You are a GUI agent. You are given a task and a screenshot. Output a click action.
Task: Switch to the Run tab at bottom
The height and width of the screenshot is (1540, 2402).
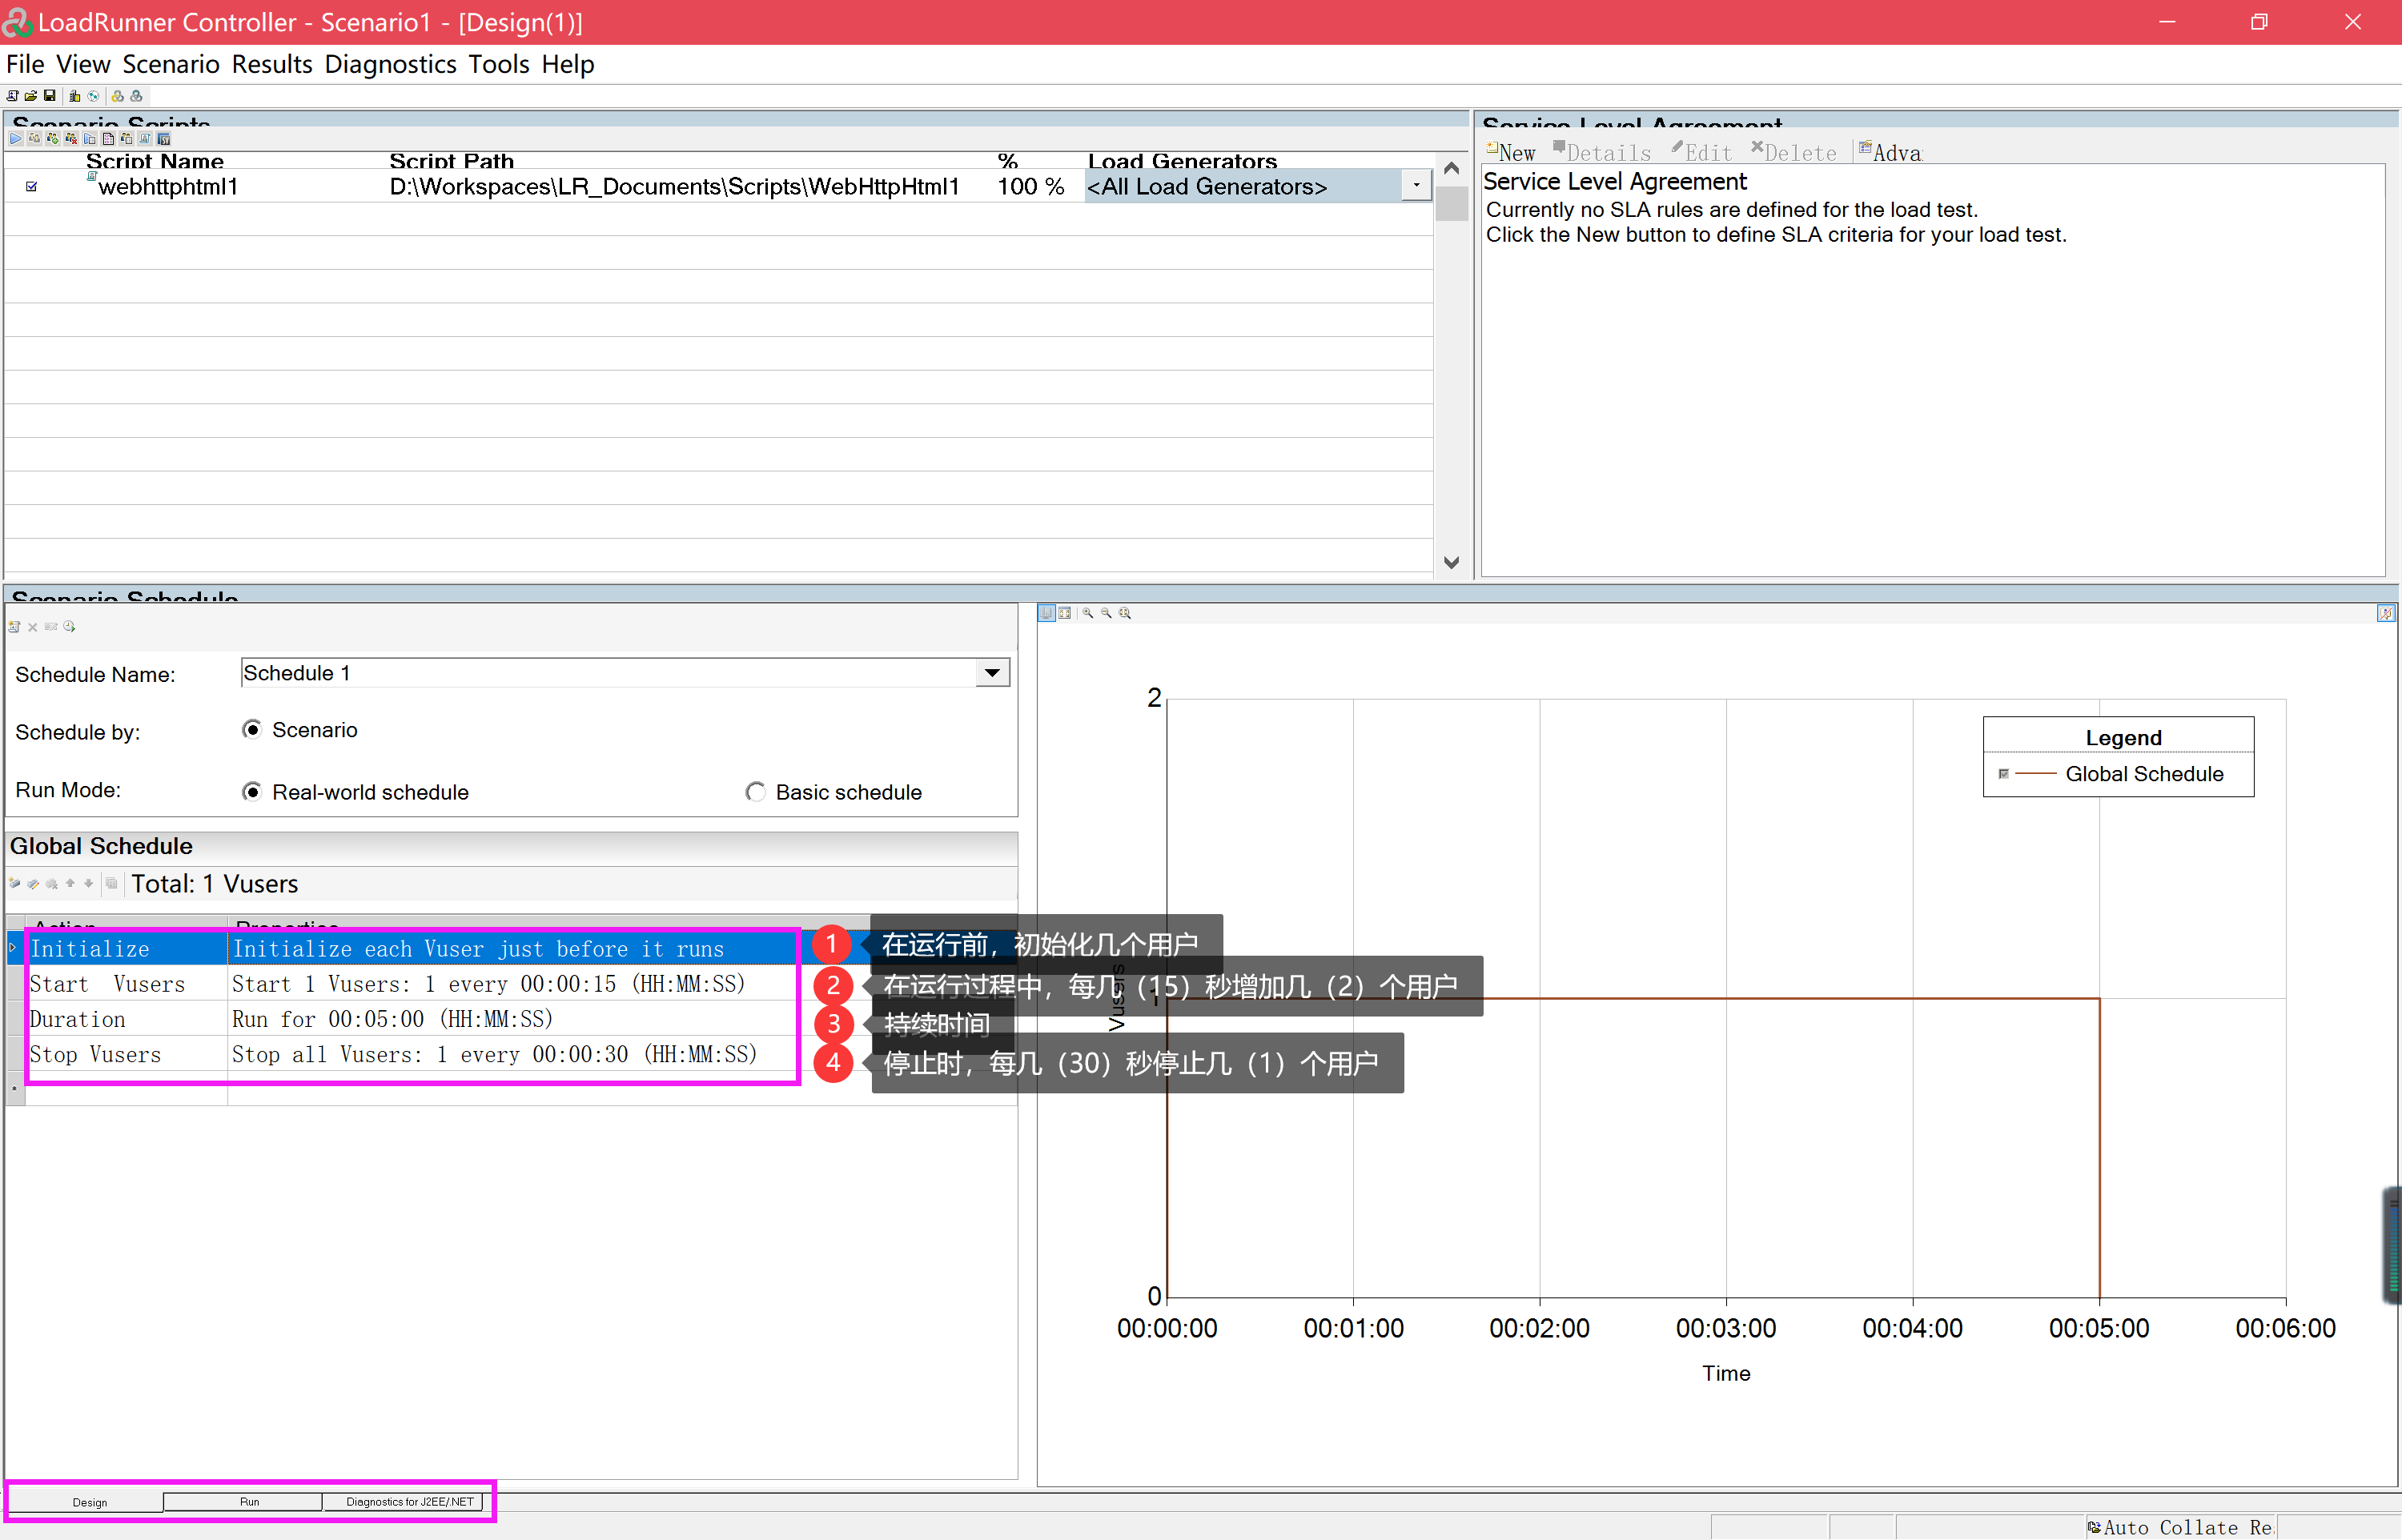click(249, 1502)
